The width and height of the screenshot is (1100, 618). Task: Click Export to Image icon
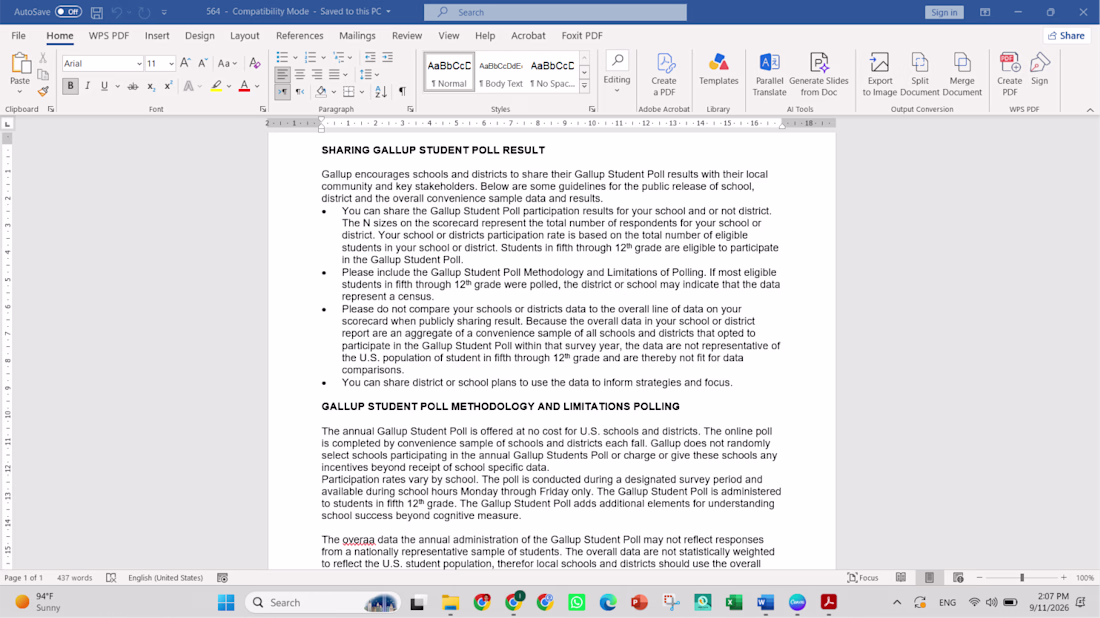point(880,74)
